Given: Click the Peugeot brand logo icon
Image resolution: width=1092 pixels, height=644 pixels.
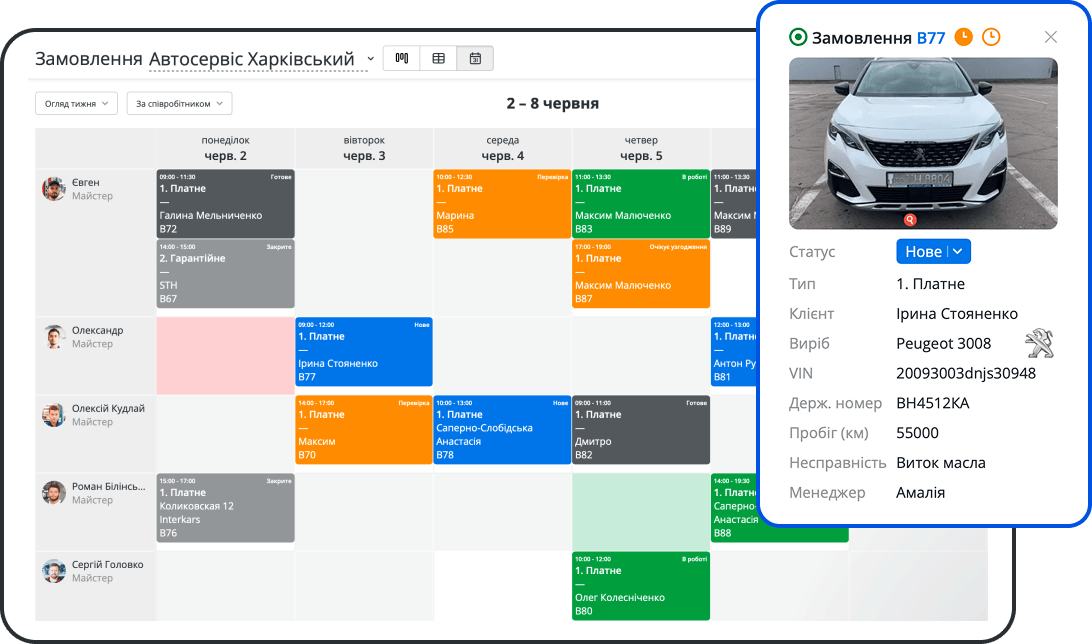Looking at the screenshot, I should pos(1040,344).
